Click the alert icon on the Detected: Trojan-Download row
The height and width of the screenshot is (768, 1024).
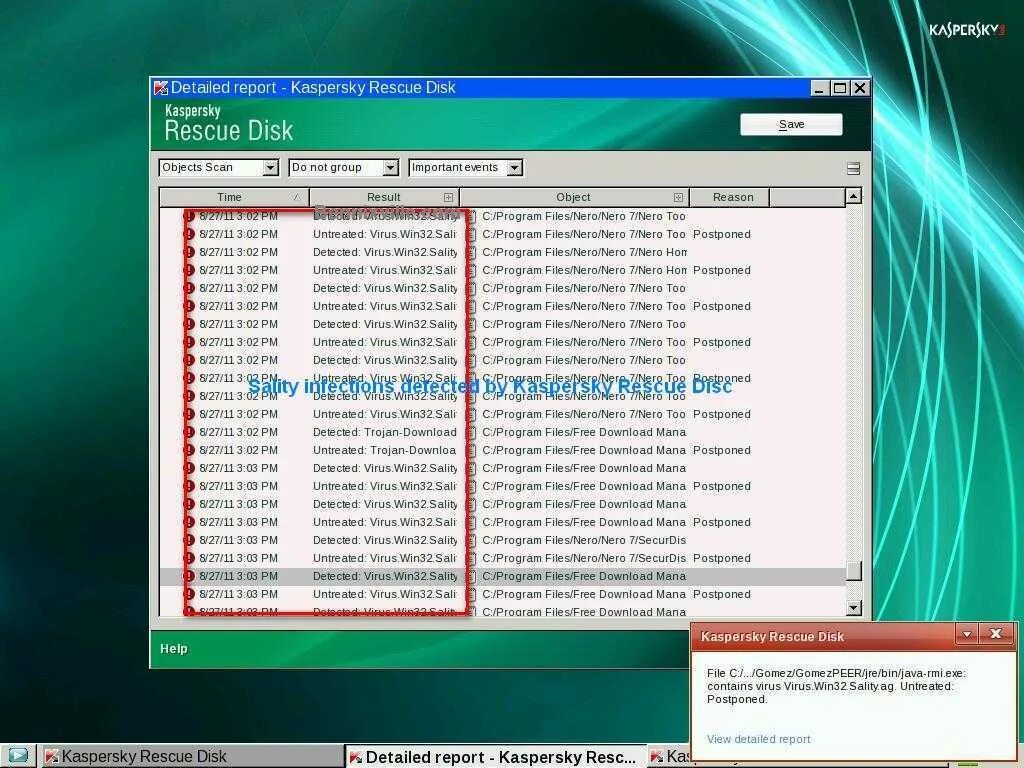pos(189,432)
